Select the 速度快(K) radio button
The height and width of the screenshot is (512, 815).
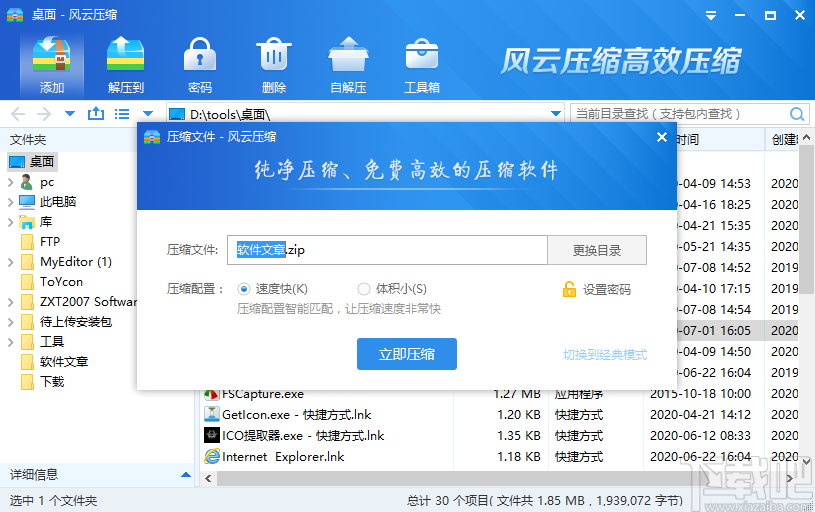click(x=243, y=288)
